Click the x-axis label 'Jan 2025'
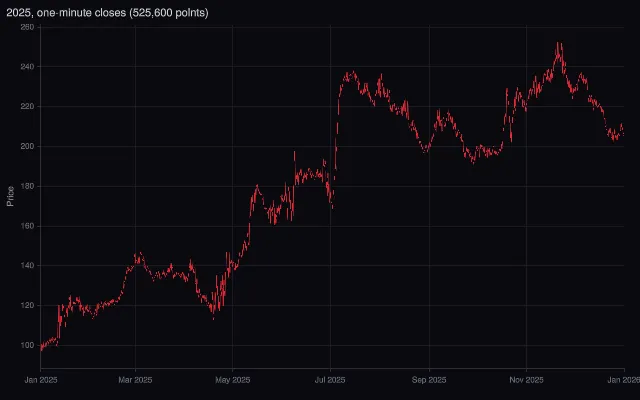Viewport: 640px width, 400px height. pos(41,380)
